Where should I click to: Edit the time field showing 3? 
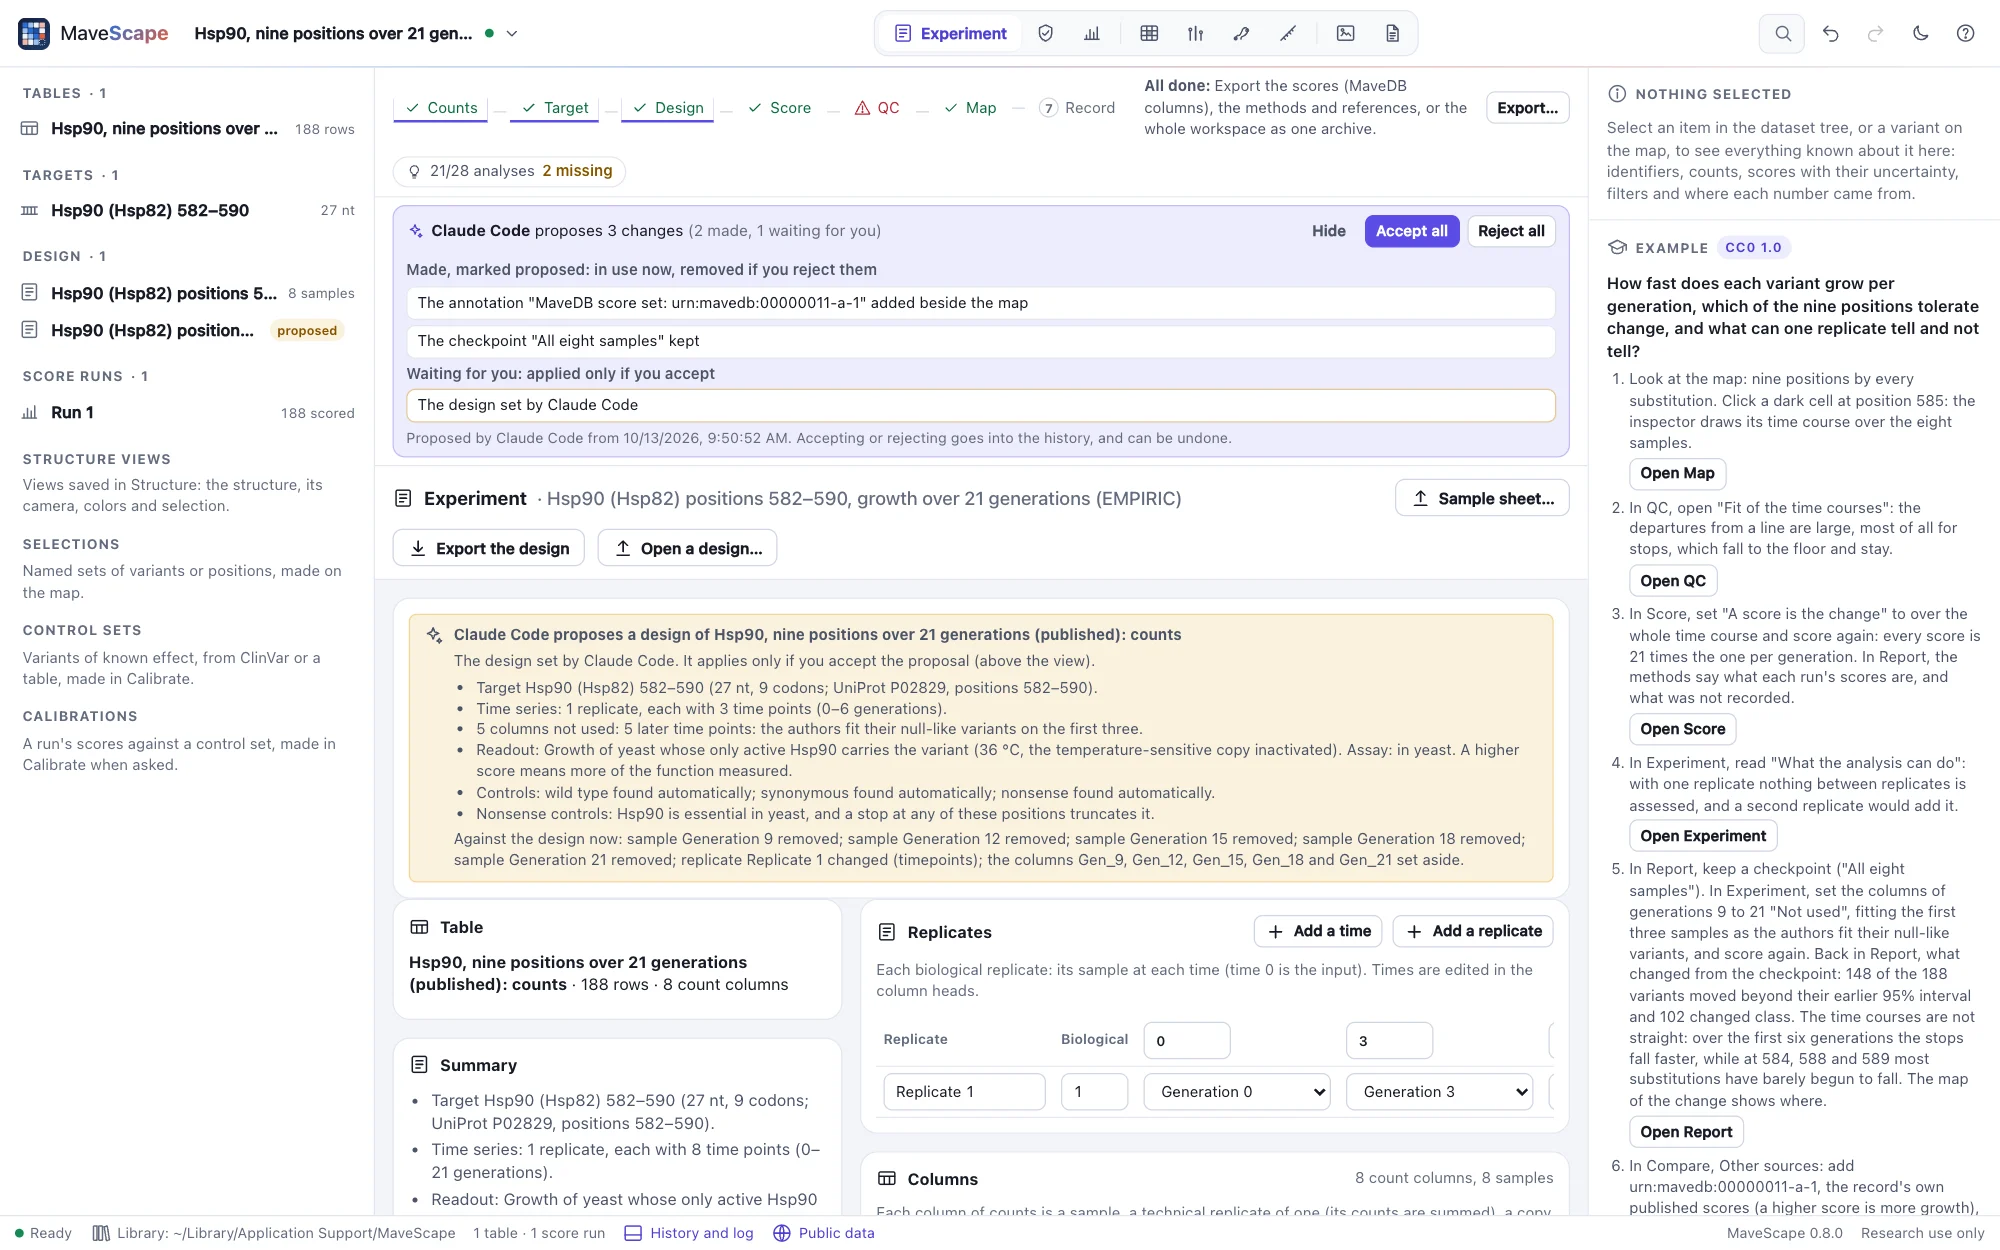pos(1389,1040)
